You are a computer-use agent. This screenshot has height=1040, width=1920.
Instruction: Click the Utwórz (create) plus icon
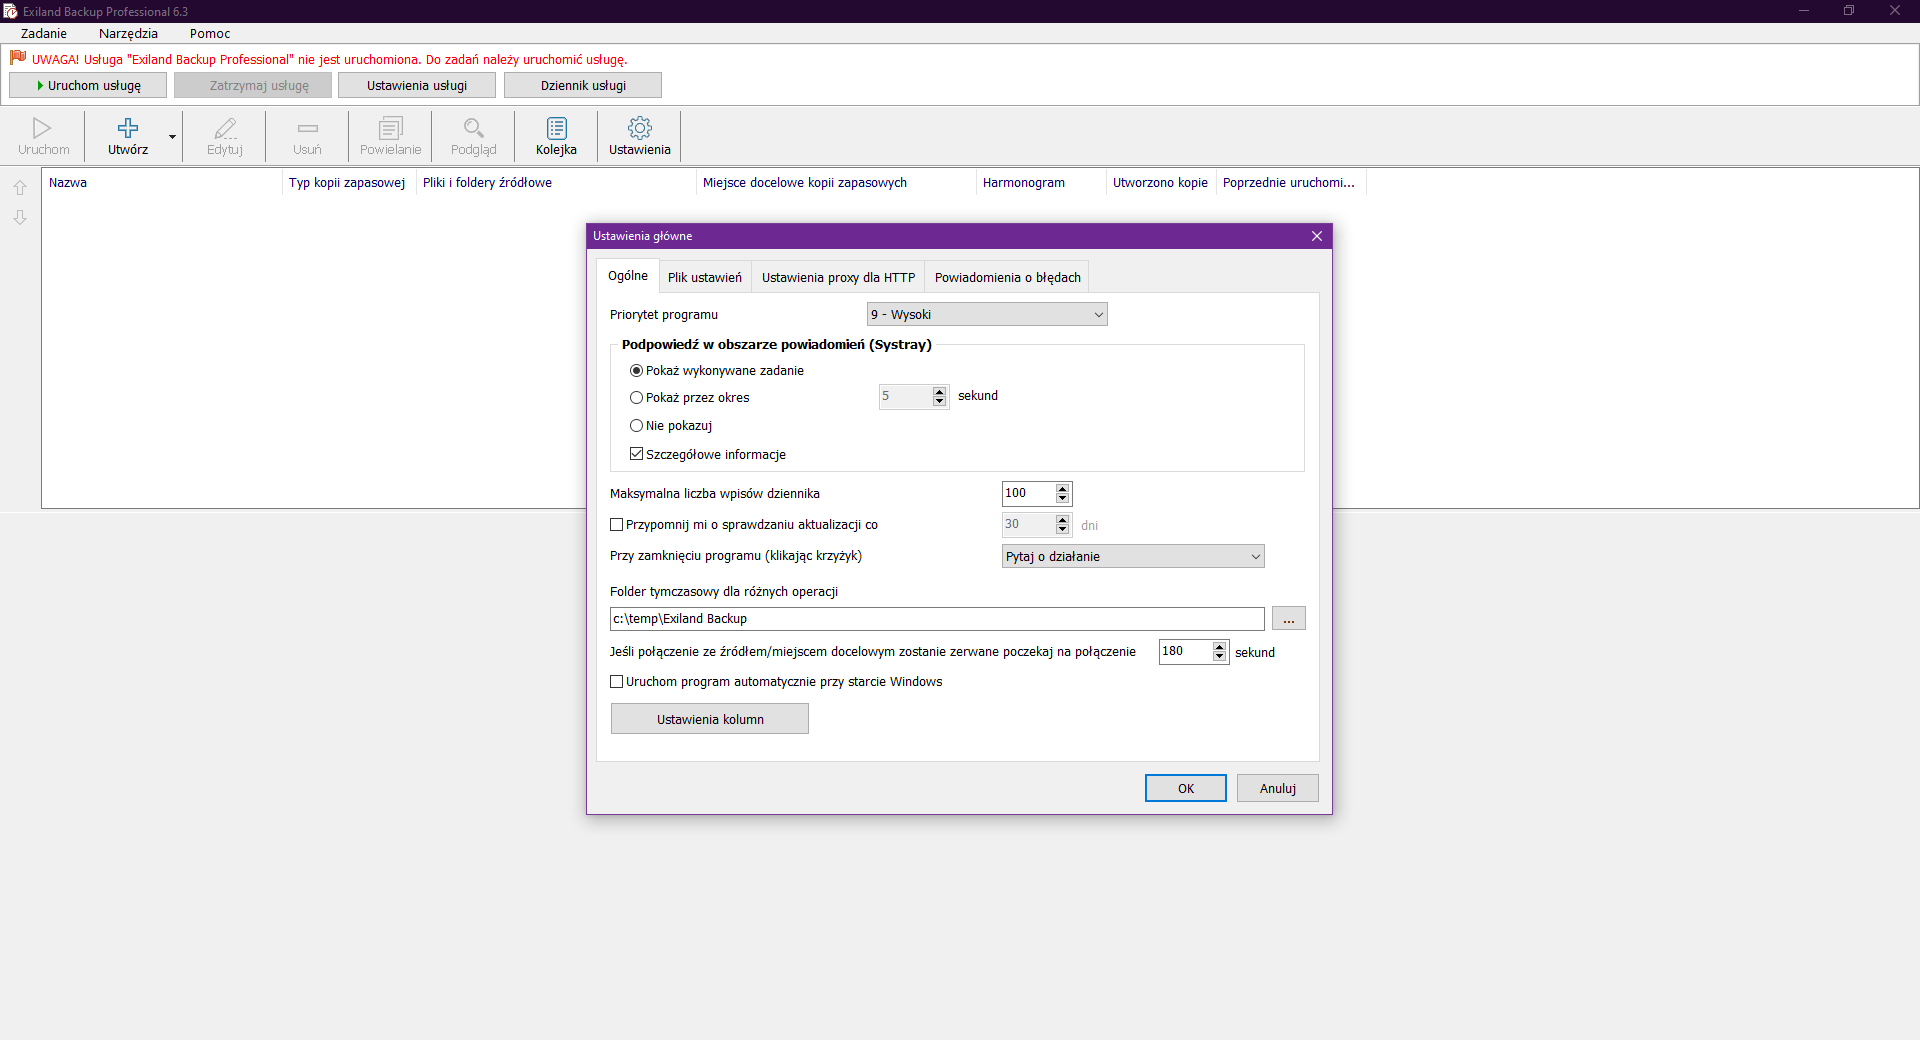point(128,128)
